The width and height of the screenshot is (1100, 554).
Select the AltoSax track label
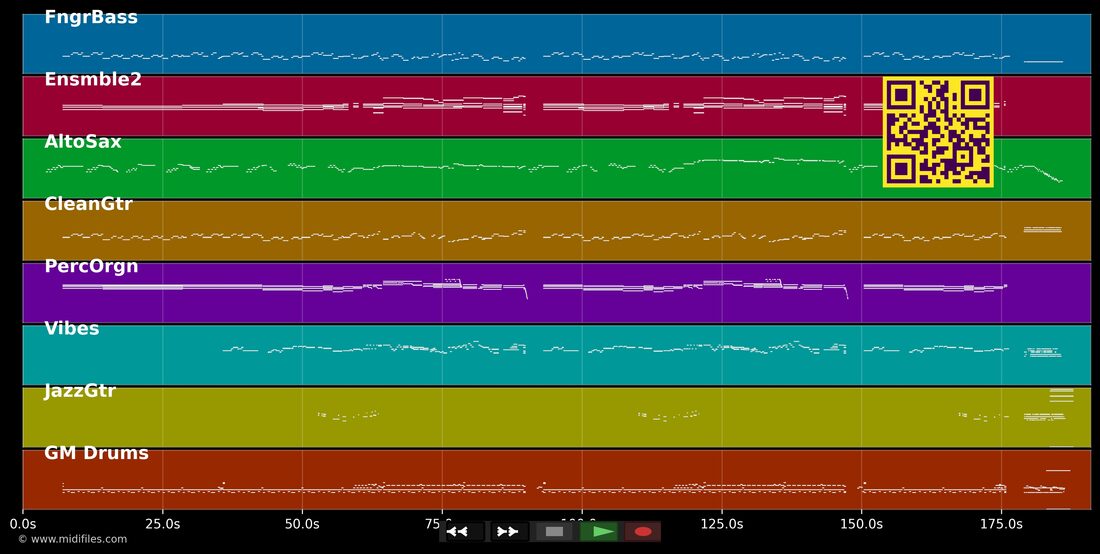click(x=83, y=142)
